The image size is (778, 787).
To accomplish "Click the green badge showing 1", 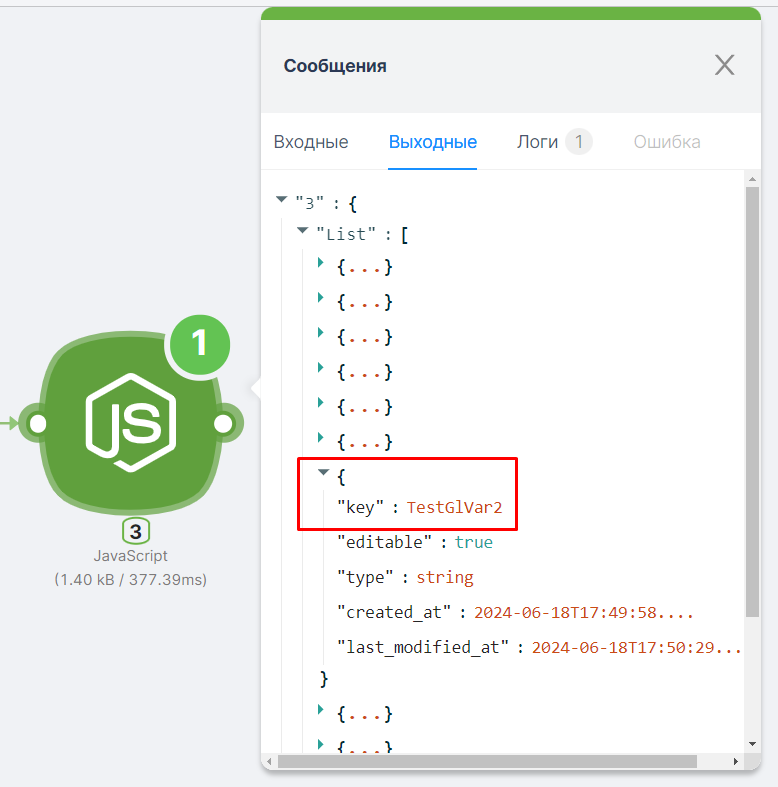I will (200, 344).
